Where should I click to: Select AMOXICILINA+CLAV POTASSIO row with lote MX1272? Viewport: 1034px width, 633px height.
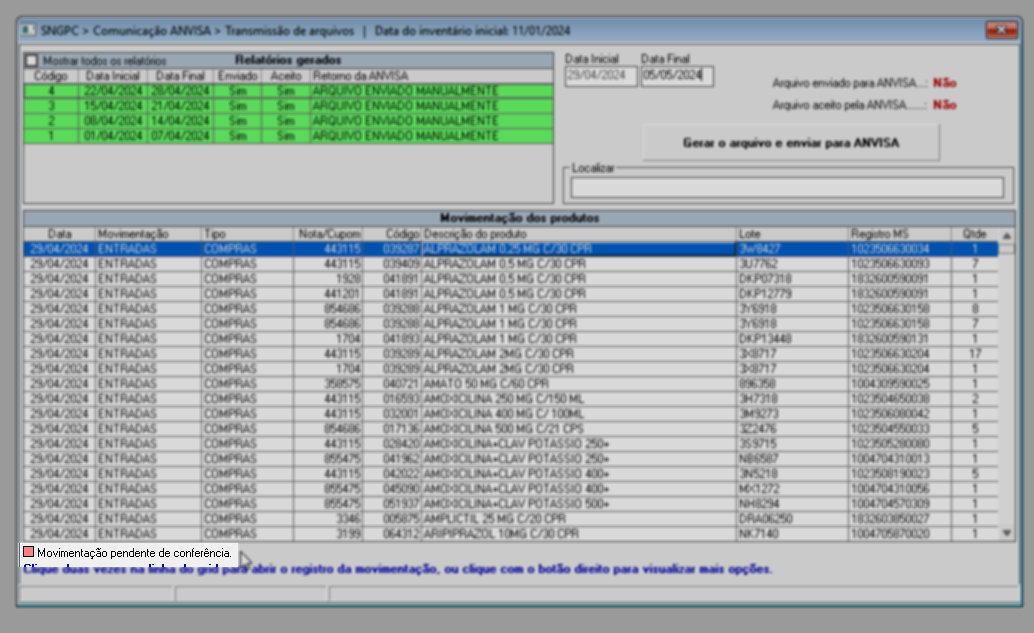(x=511, y=489)
